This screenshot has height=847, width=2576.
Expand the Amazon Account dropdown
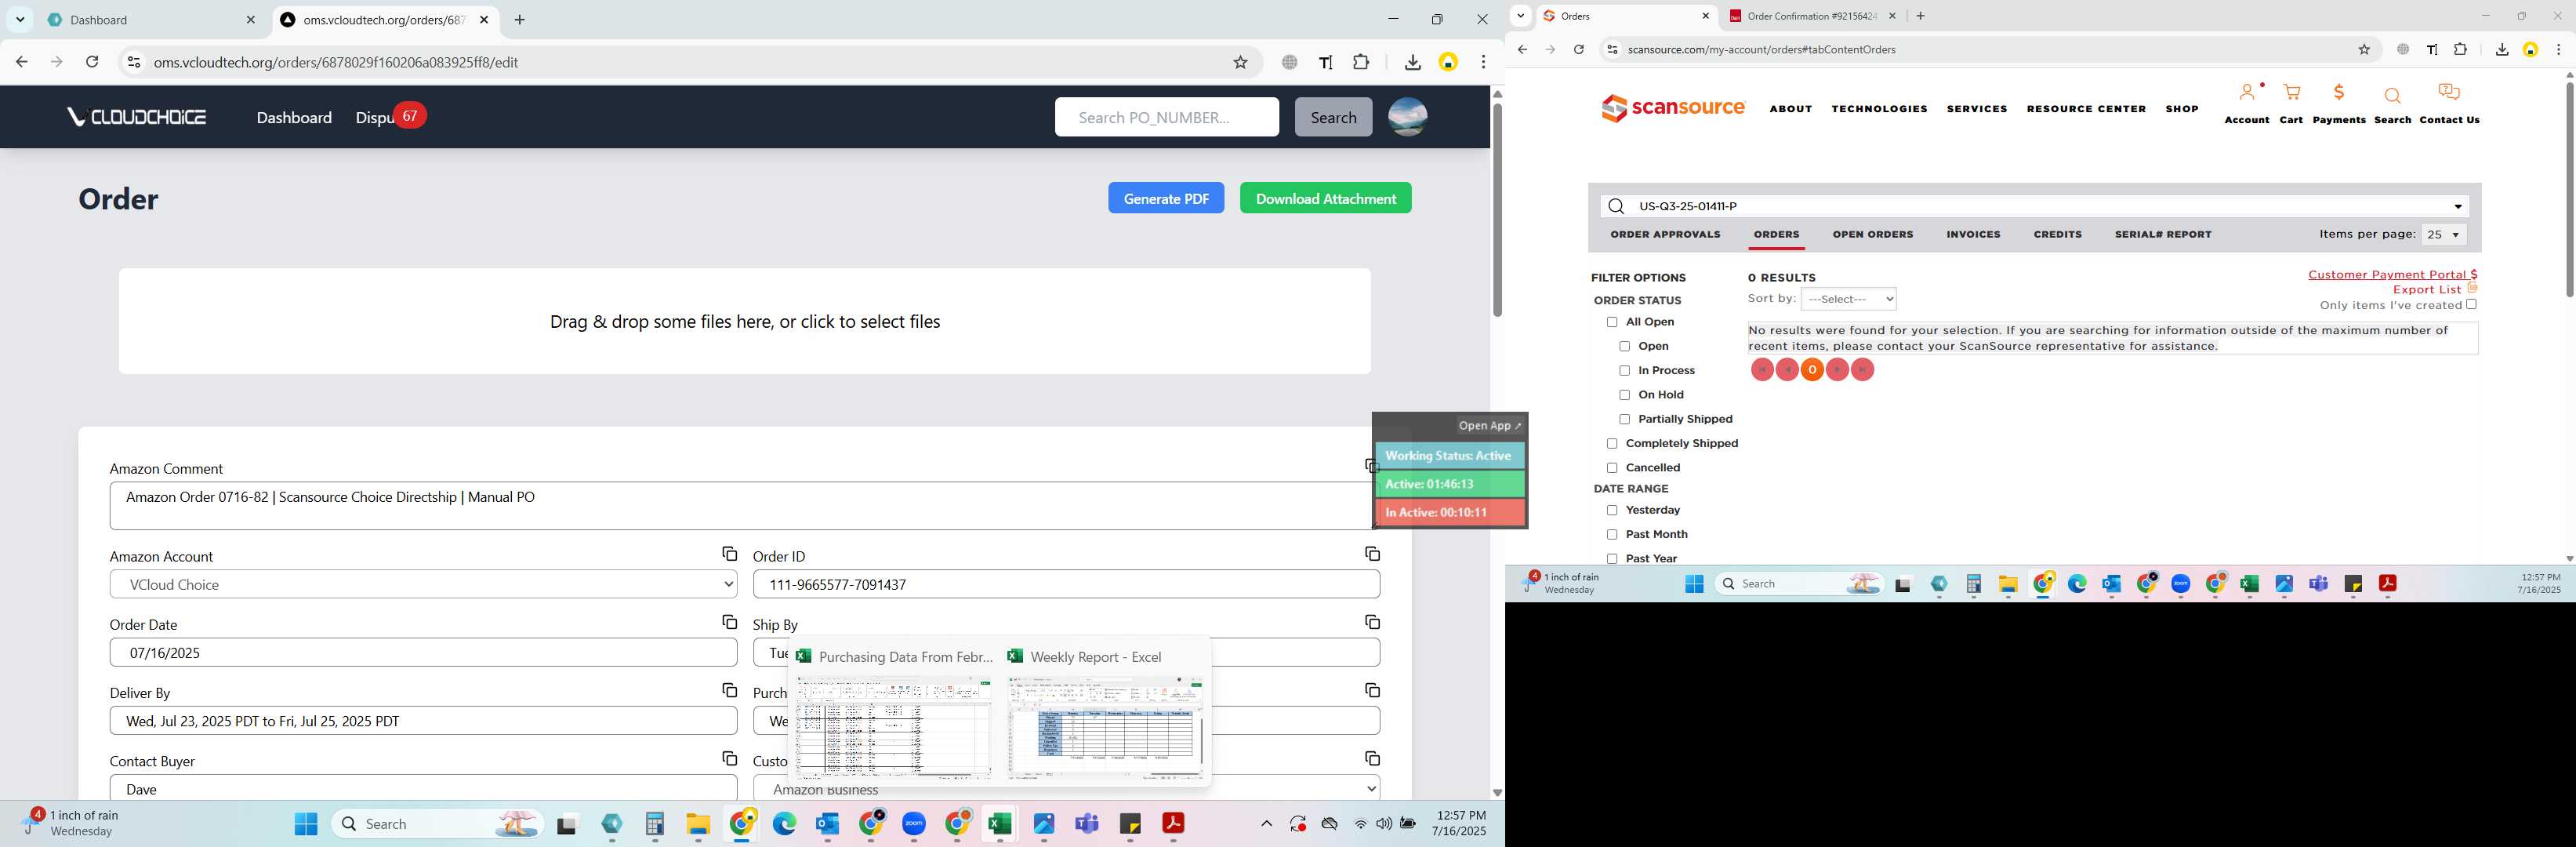click(424, 584)
